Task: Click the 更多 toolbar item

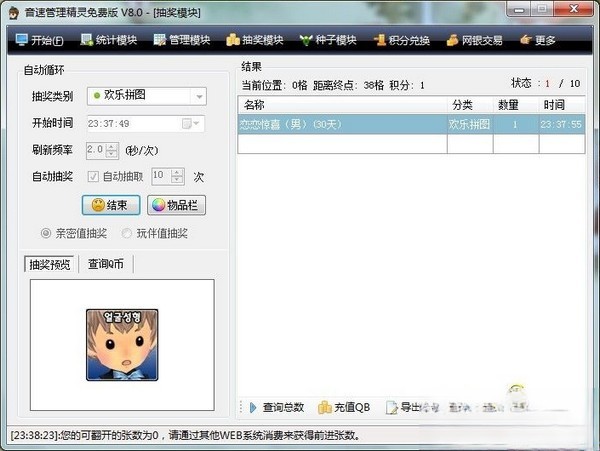Action: [x=537, y=41]
